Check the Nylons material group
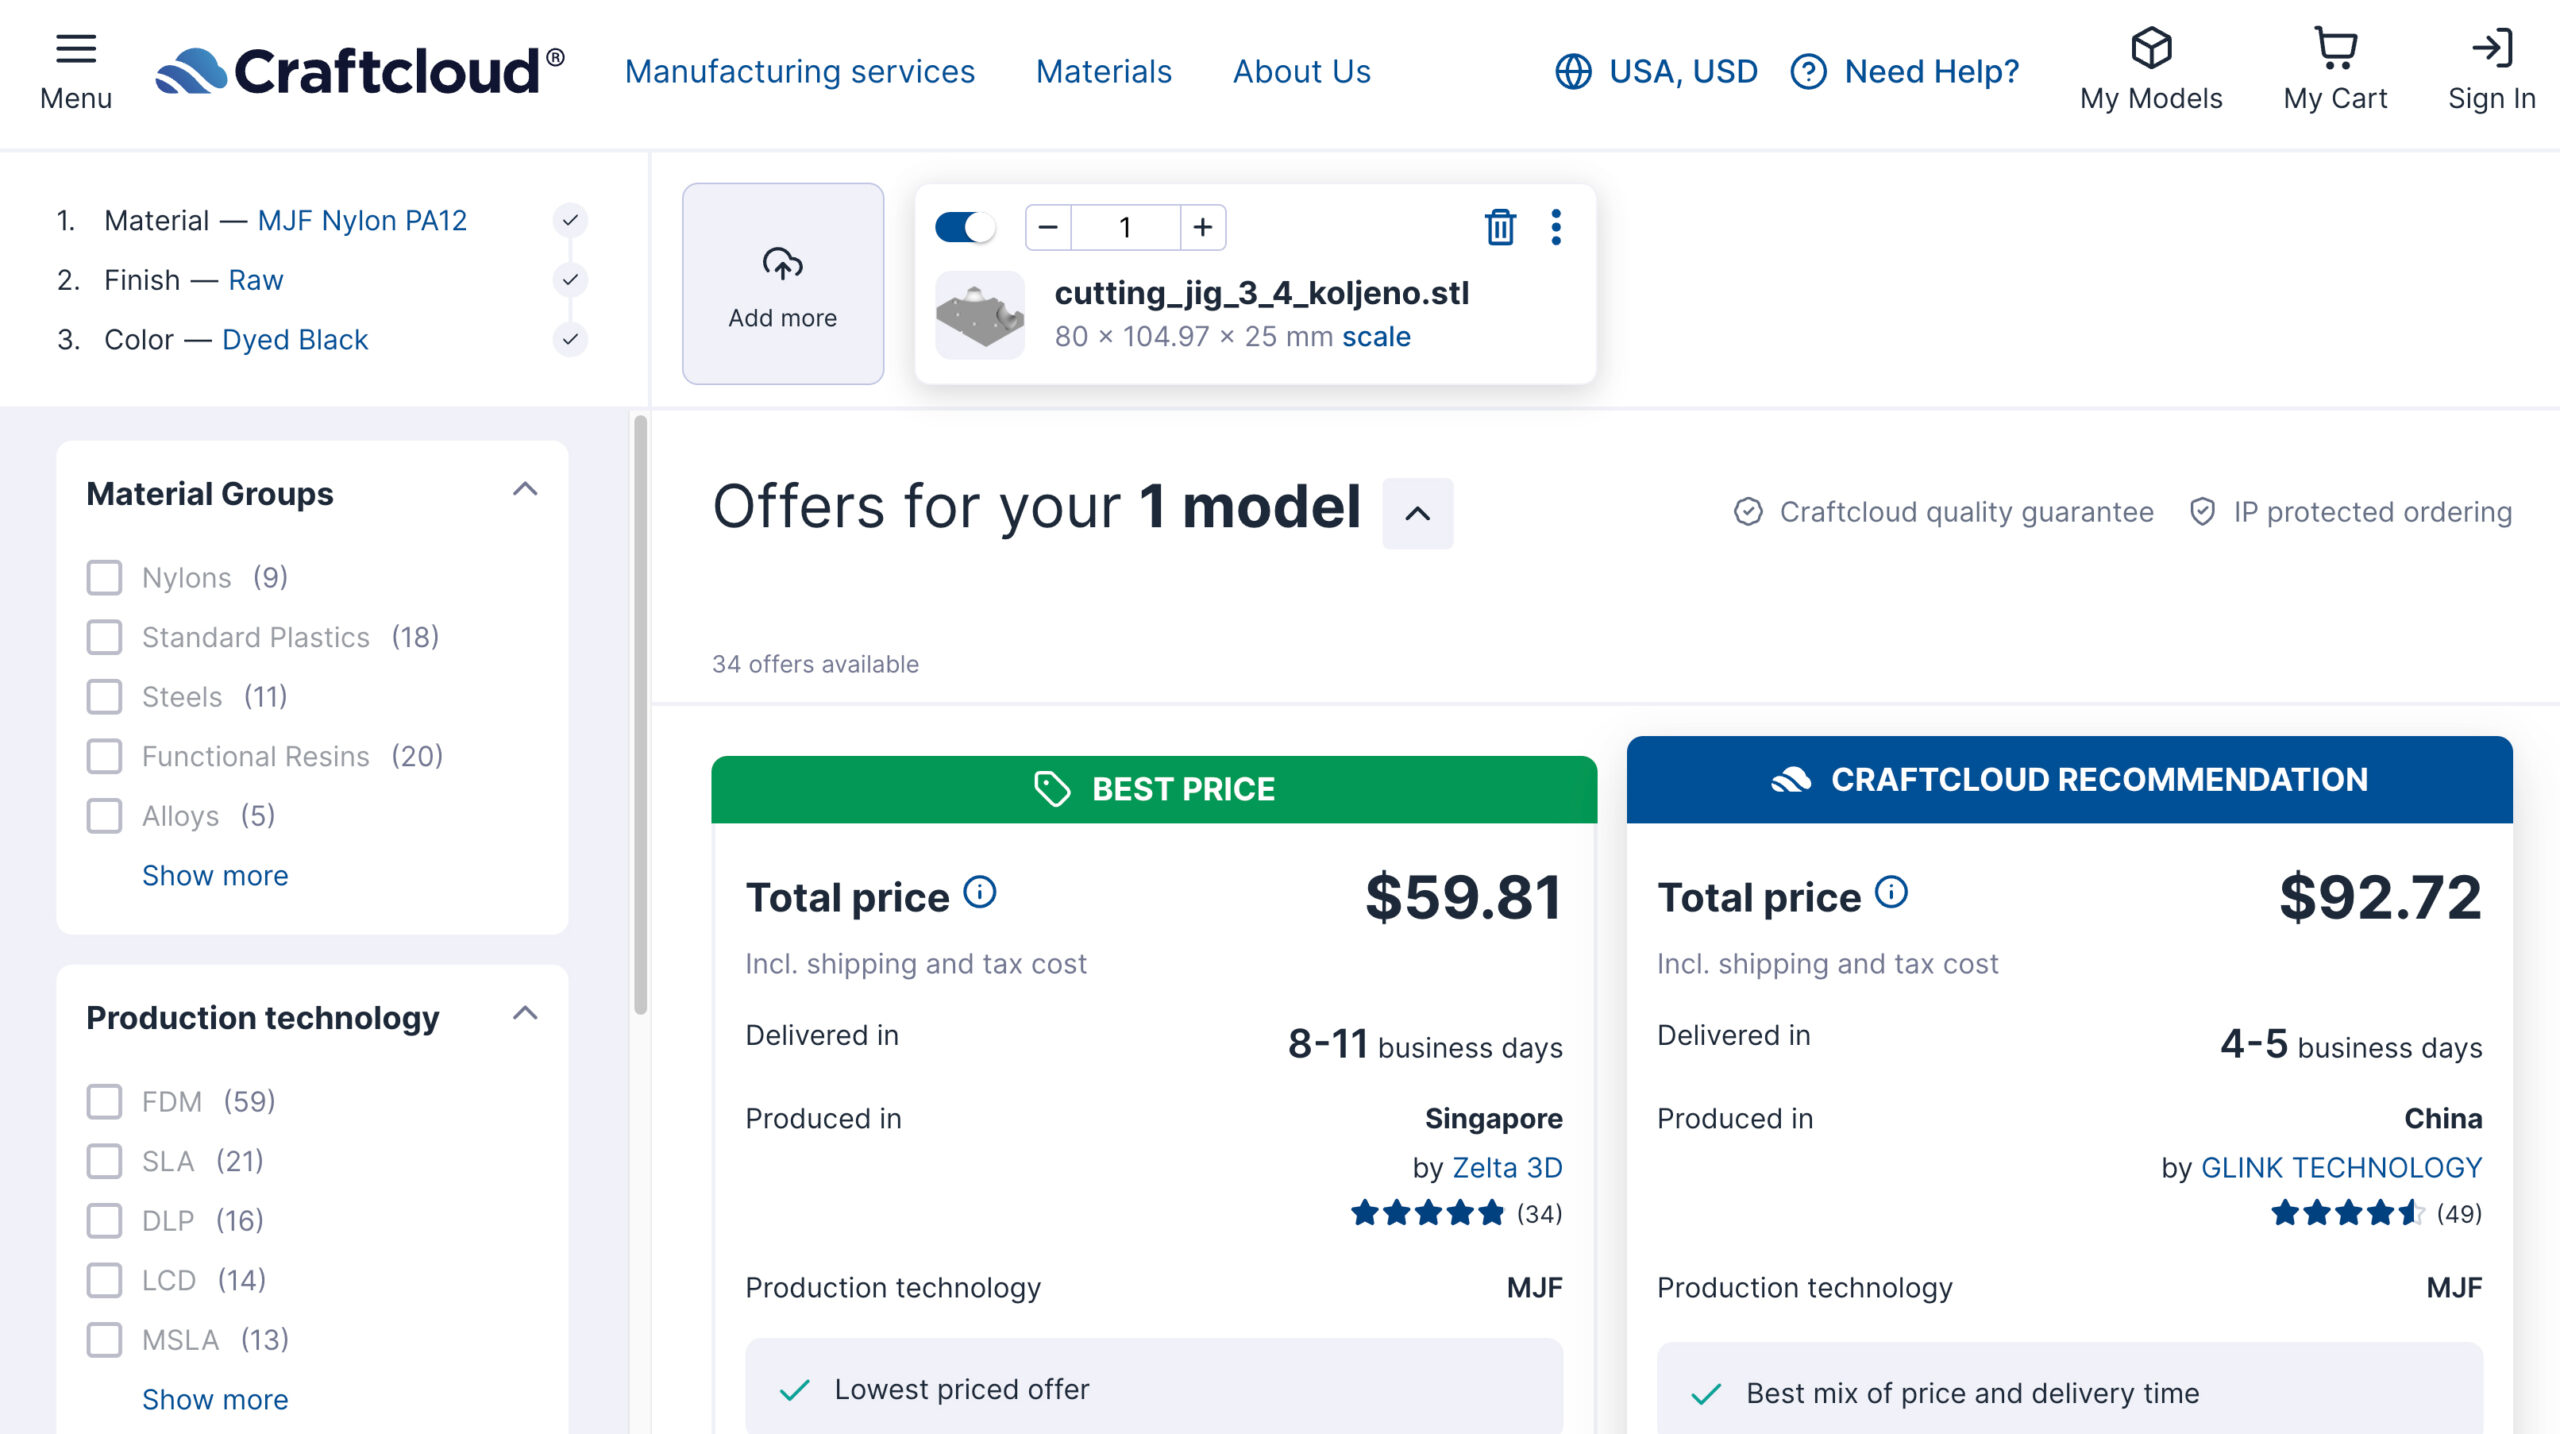Viewport: 2560px width, 1434px height. pyautogui.click(x=104, y=577)
